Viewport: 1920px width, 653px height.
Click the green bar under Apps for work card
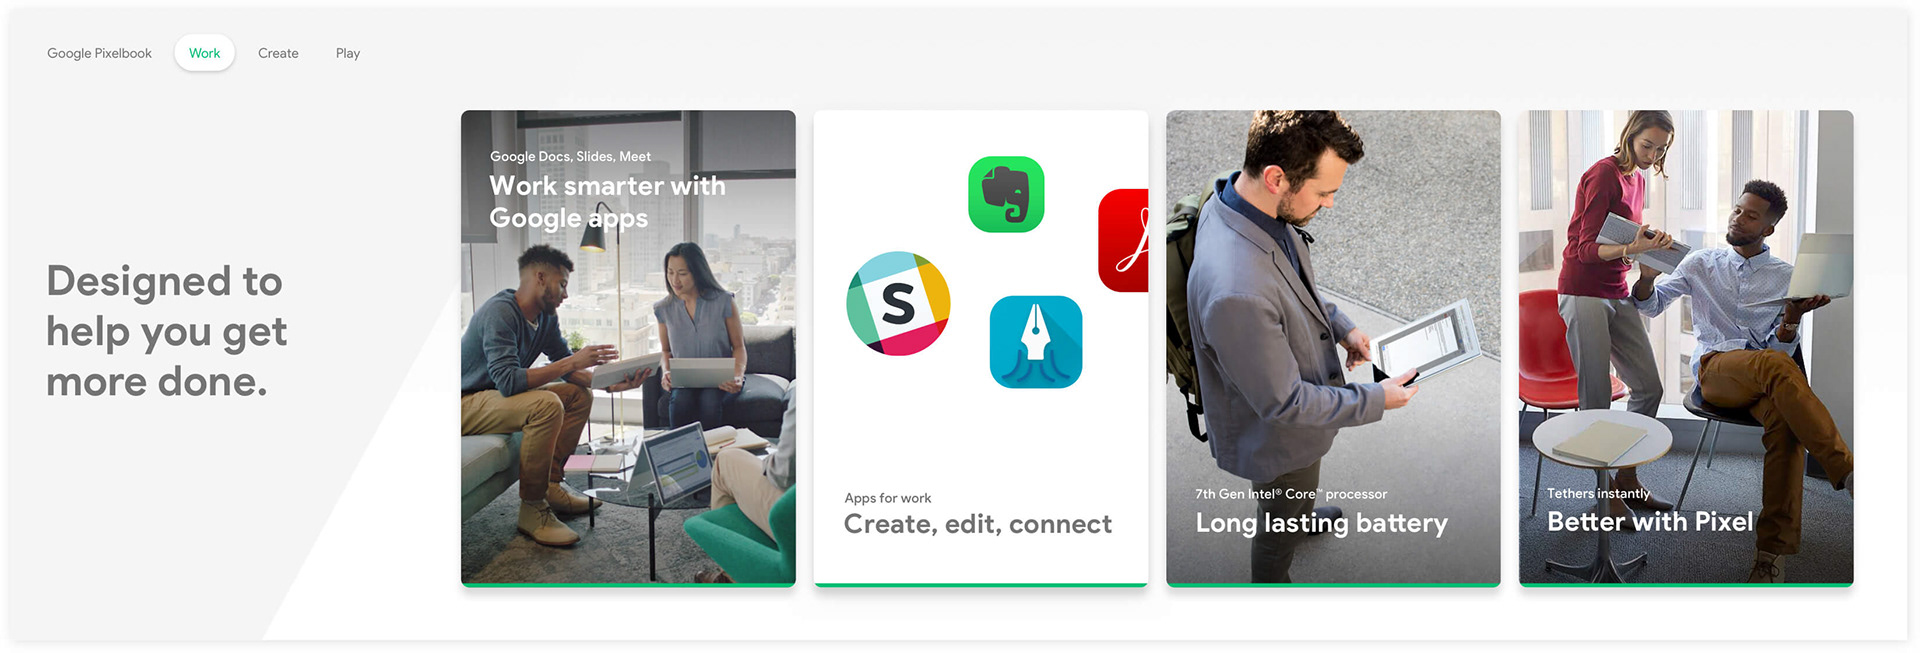click(981, 585)
